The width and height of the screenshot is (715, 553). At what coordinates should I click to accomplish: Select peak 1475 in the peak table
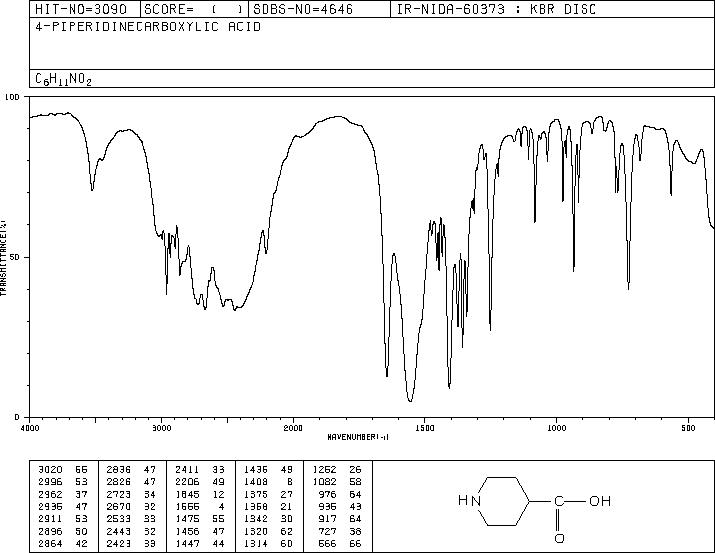[x=187, y=519]
